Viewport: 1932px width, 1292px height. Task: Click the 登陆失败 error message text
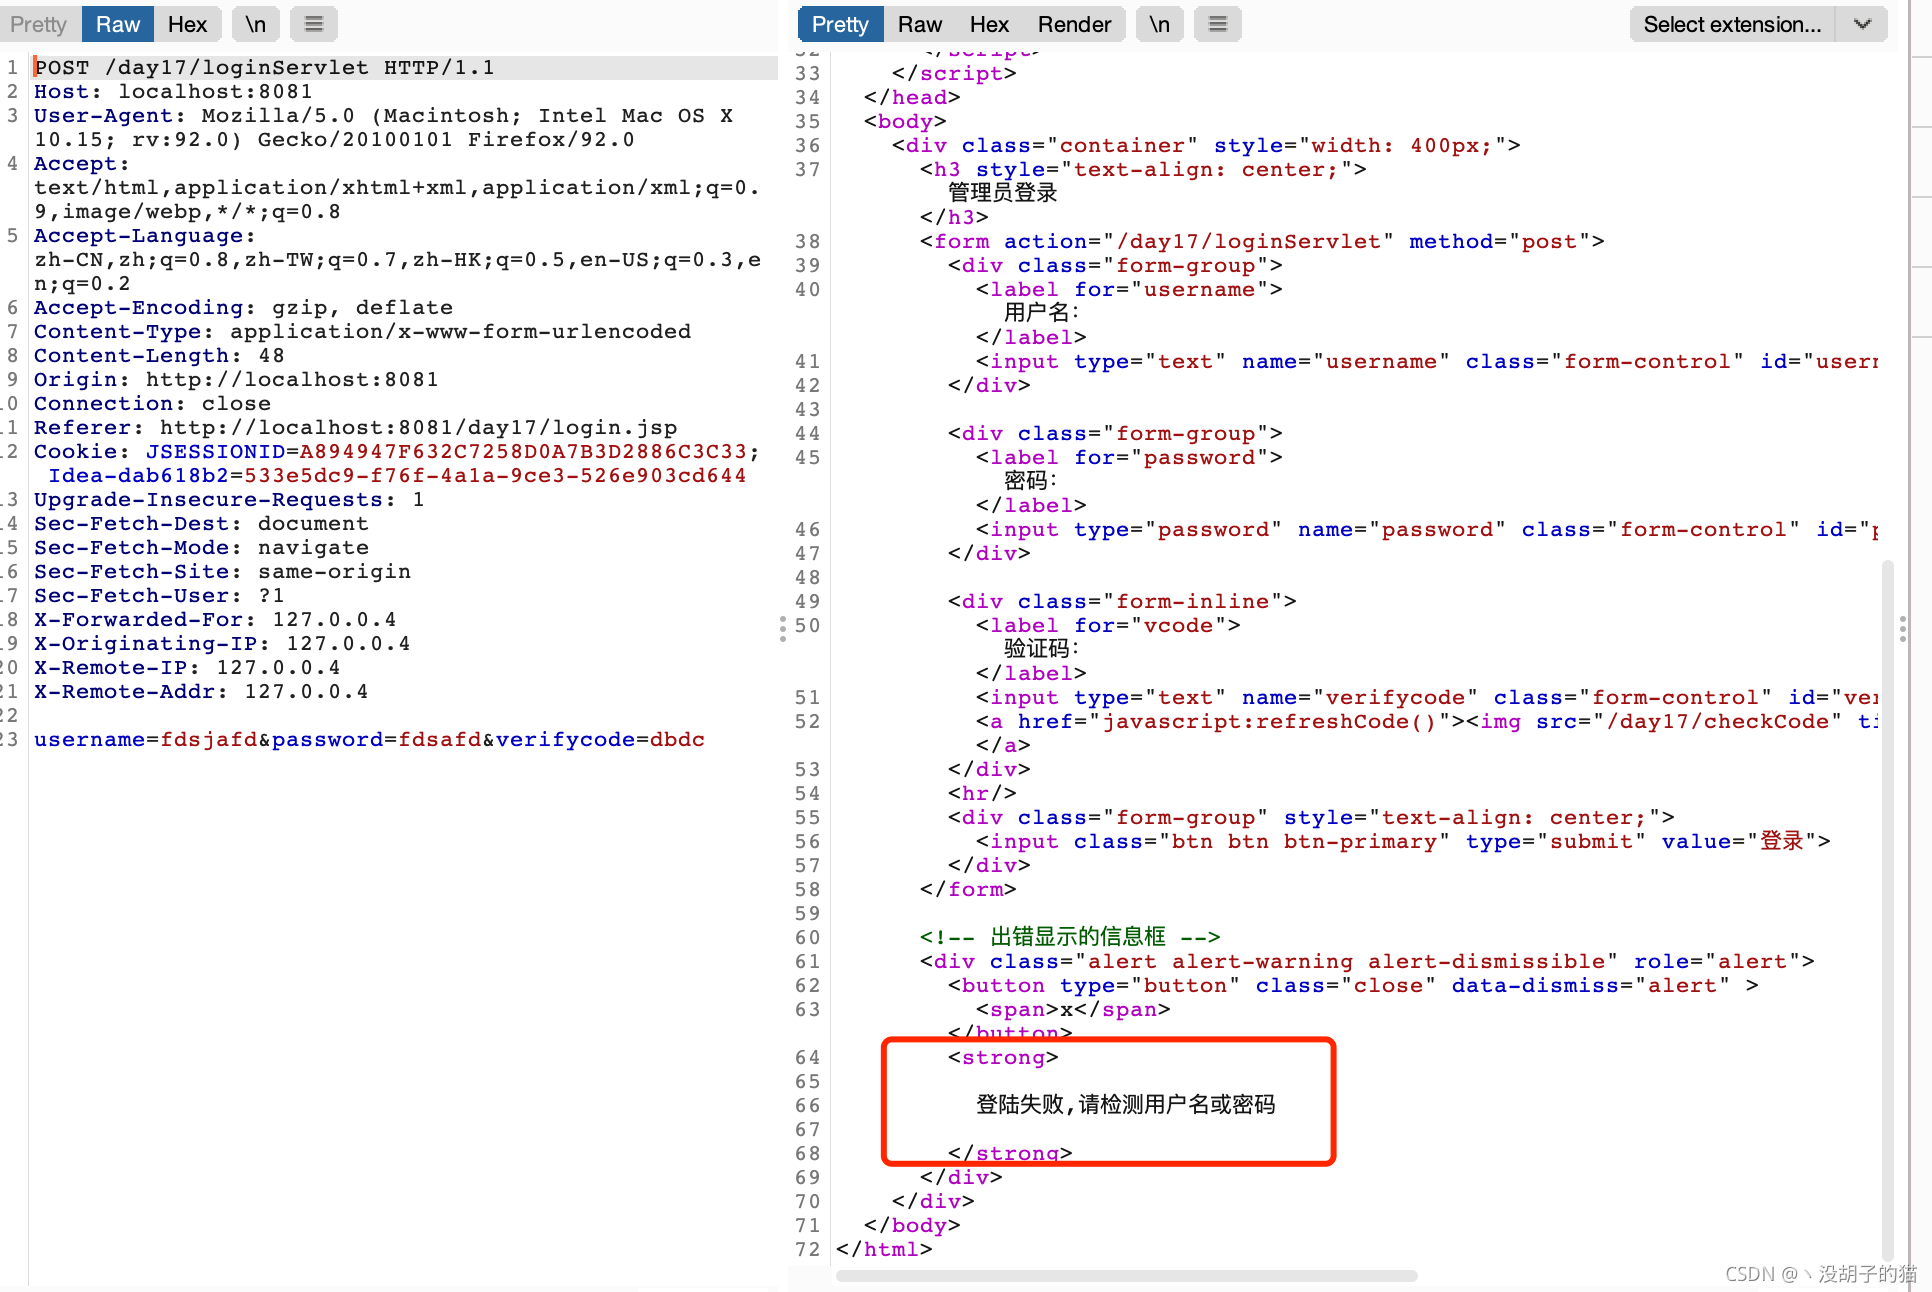pos(1125,1104)
